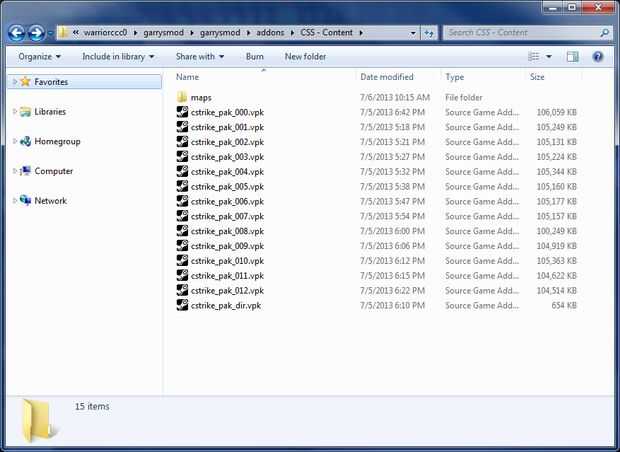Click the Search CSS - Content field
Image resolution: width=620 pixels, height=452 pixels.
pos(522,33)
